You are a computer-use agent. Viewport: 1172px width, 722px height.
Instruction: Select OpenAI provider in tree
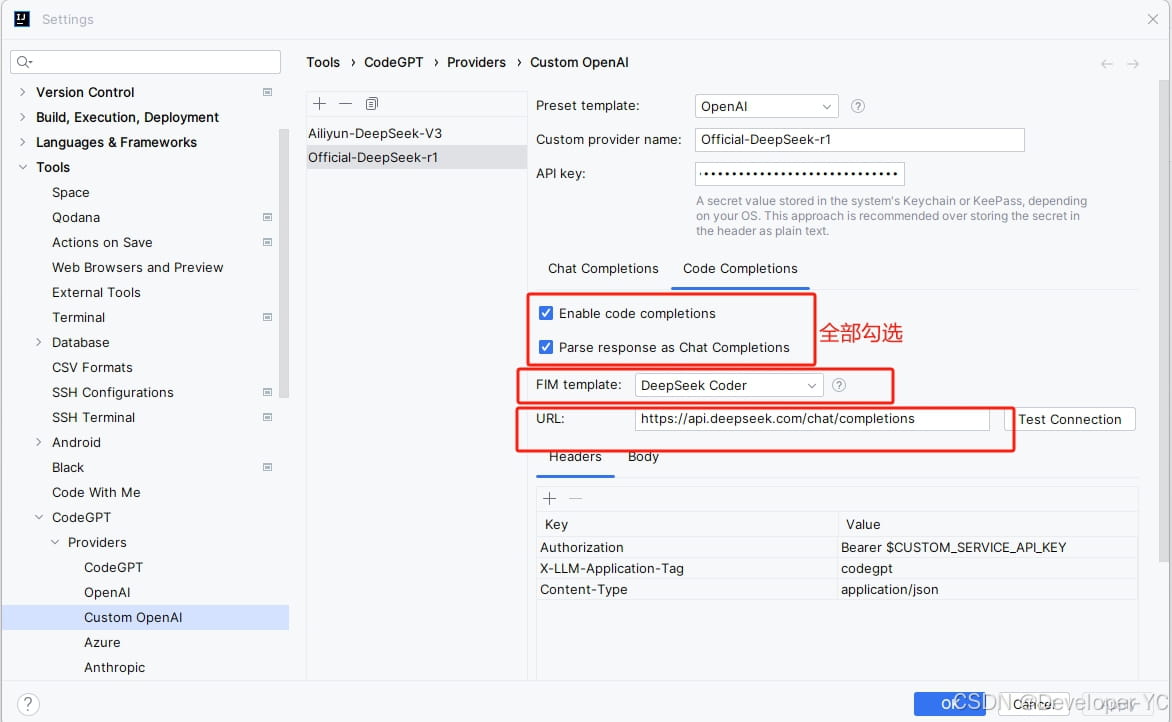(107, 593)
